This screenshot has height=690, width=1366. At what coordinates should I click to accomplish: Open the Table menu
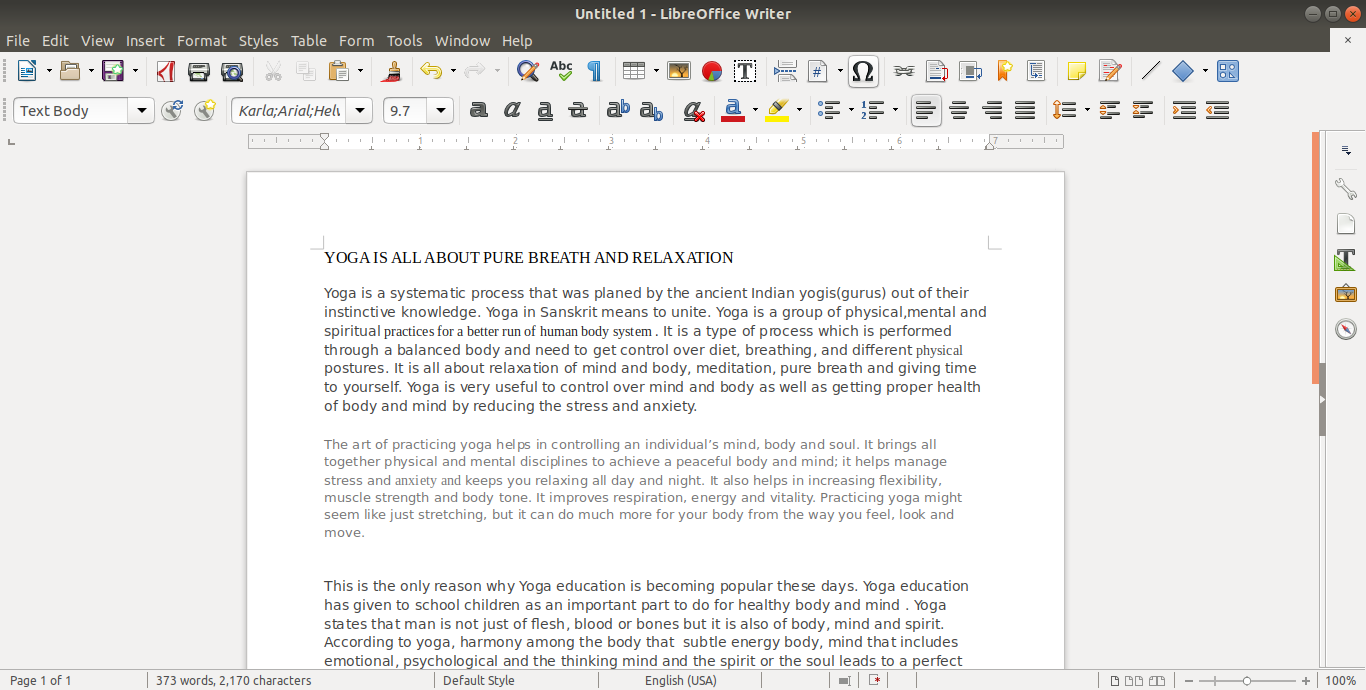click(x=308, y=41)
